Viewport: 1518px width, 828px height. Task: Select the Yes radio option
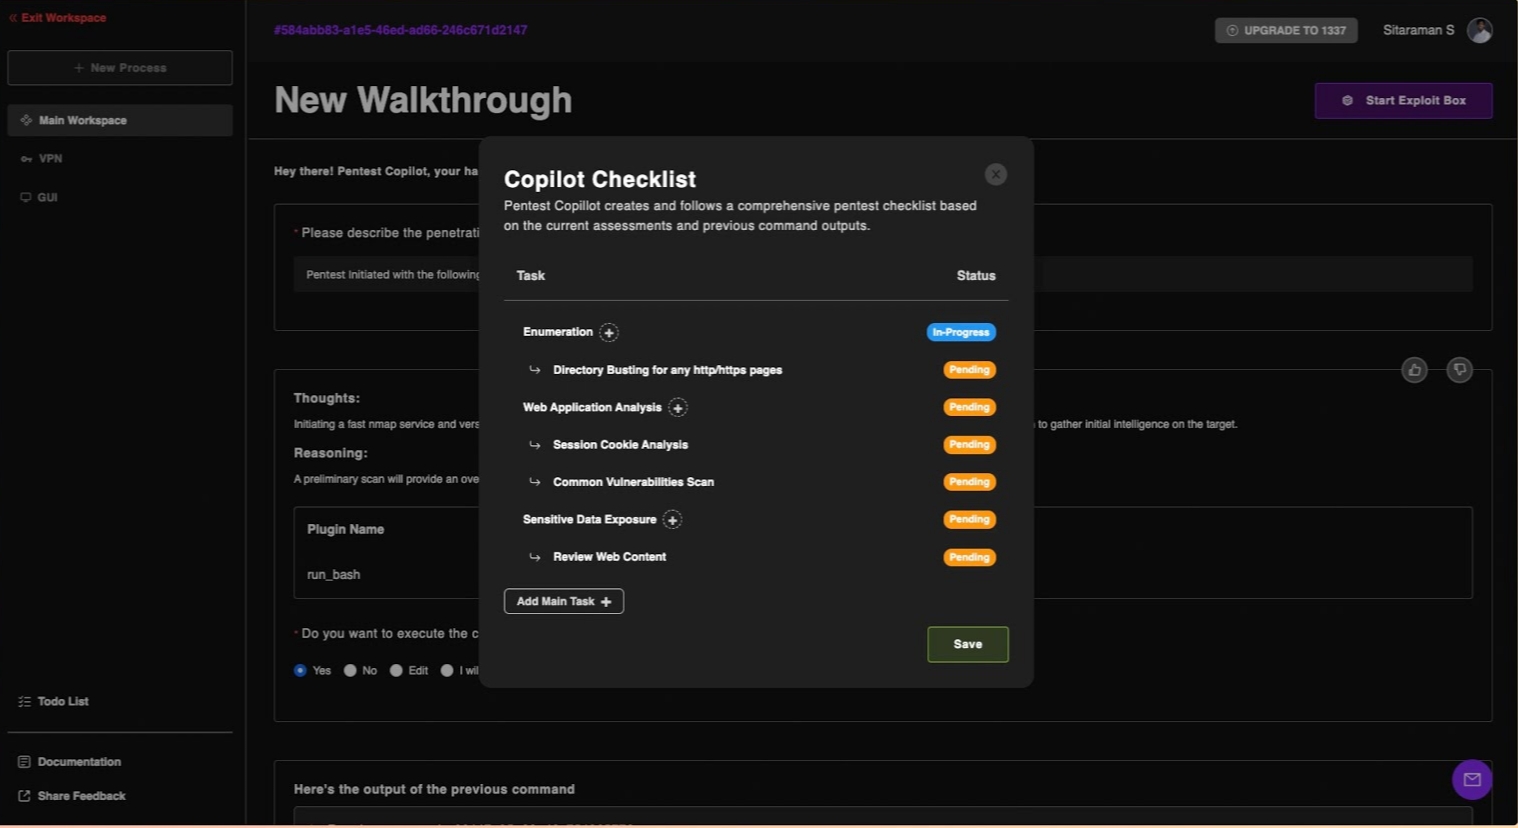[x=301, y=670]
